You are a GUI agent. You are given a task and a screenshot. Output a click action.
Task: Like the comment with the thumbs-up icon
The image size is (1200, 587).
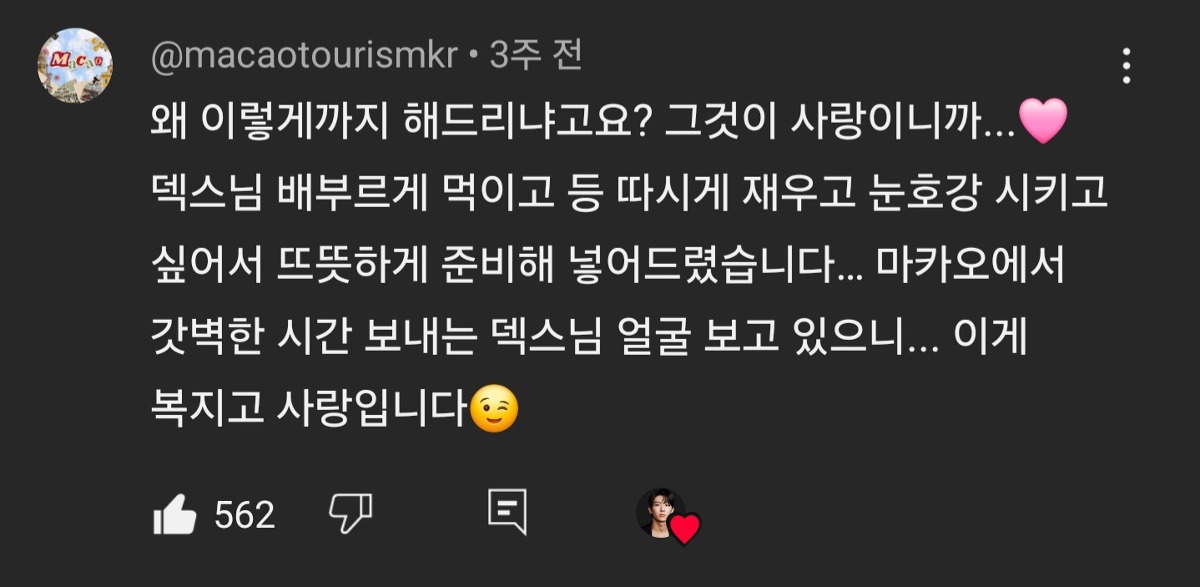[x=174, y=515]
